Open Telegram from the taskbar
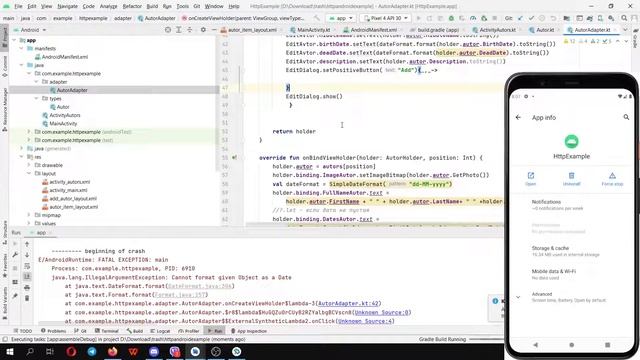Image resolution: width=640 pixels, height=360 pixels. (92, 352)
